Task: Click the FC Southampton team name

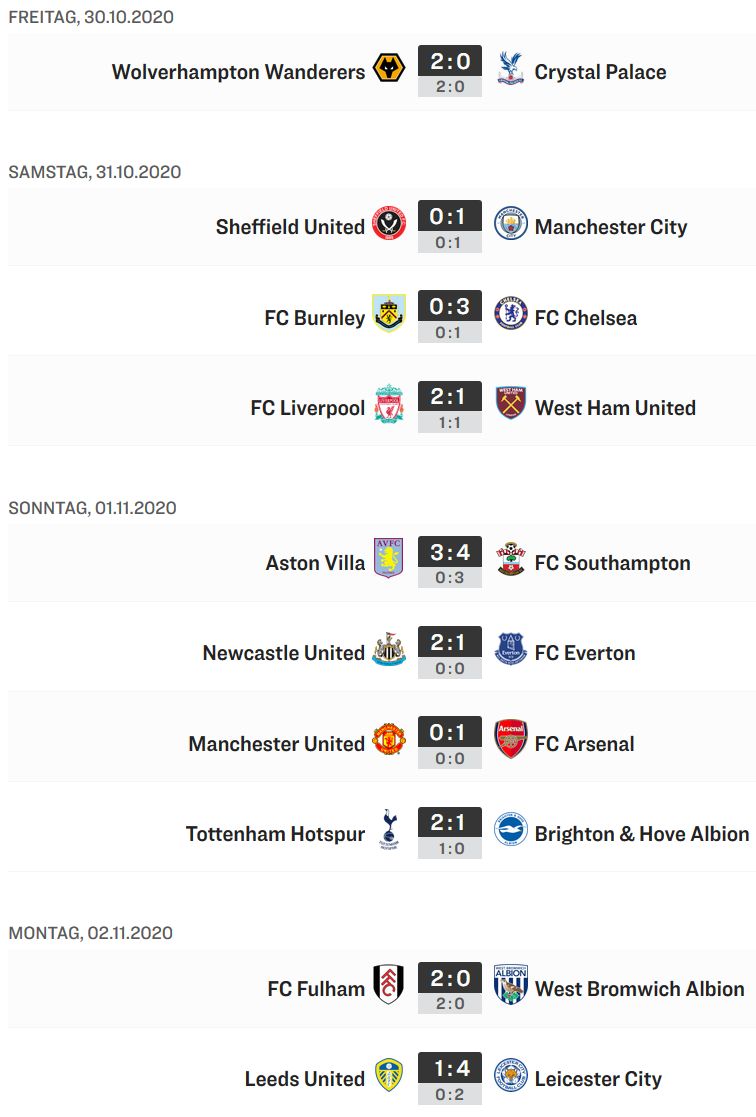Action: click(613, 563)
